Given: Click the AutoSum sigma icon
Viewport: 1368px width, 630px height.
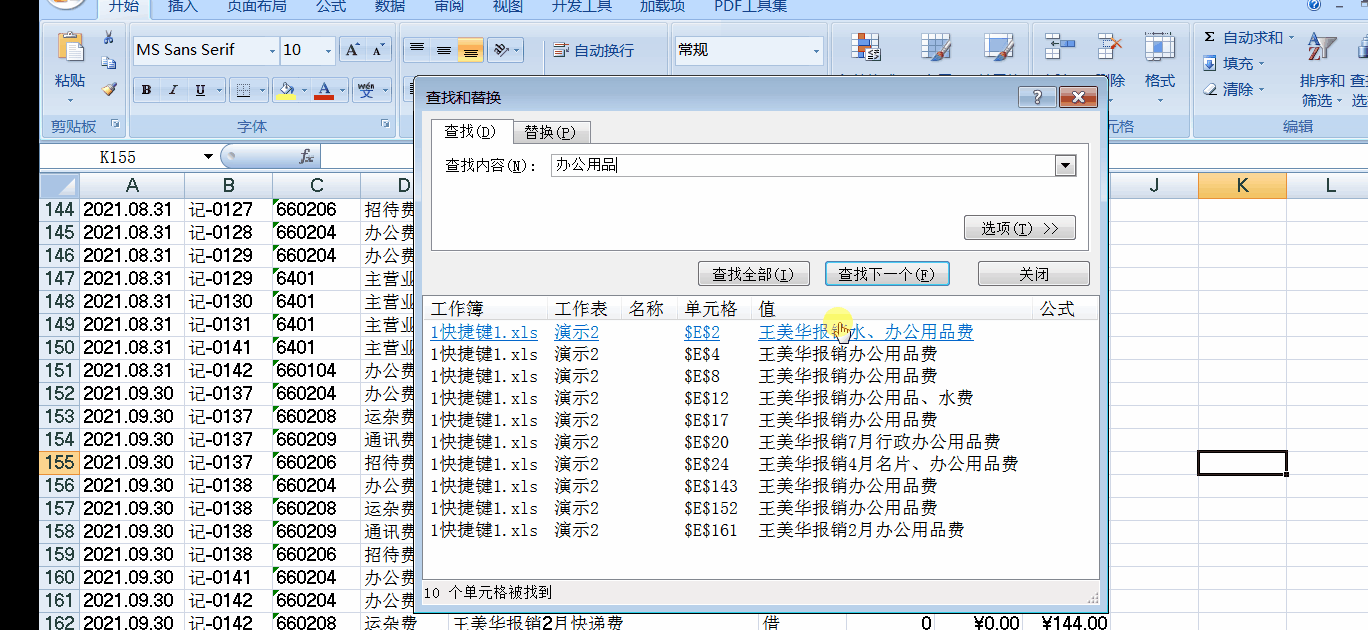Looking at the screenshot, I should click(1209, 38).
